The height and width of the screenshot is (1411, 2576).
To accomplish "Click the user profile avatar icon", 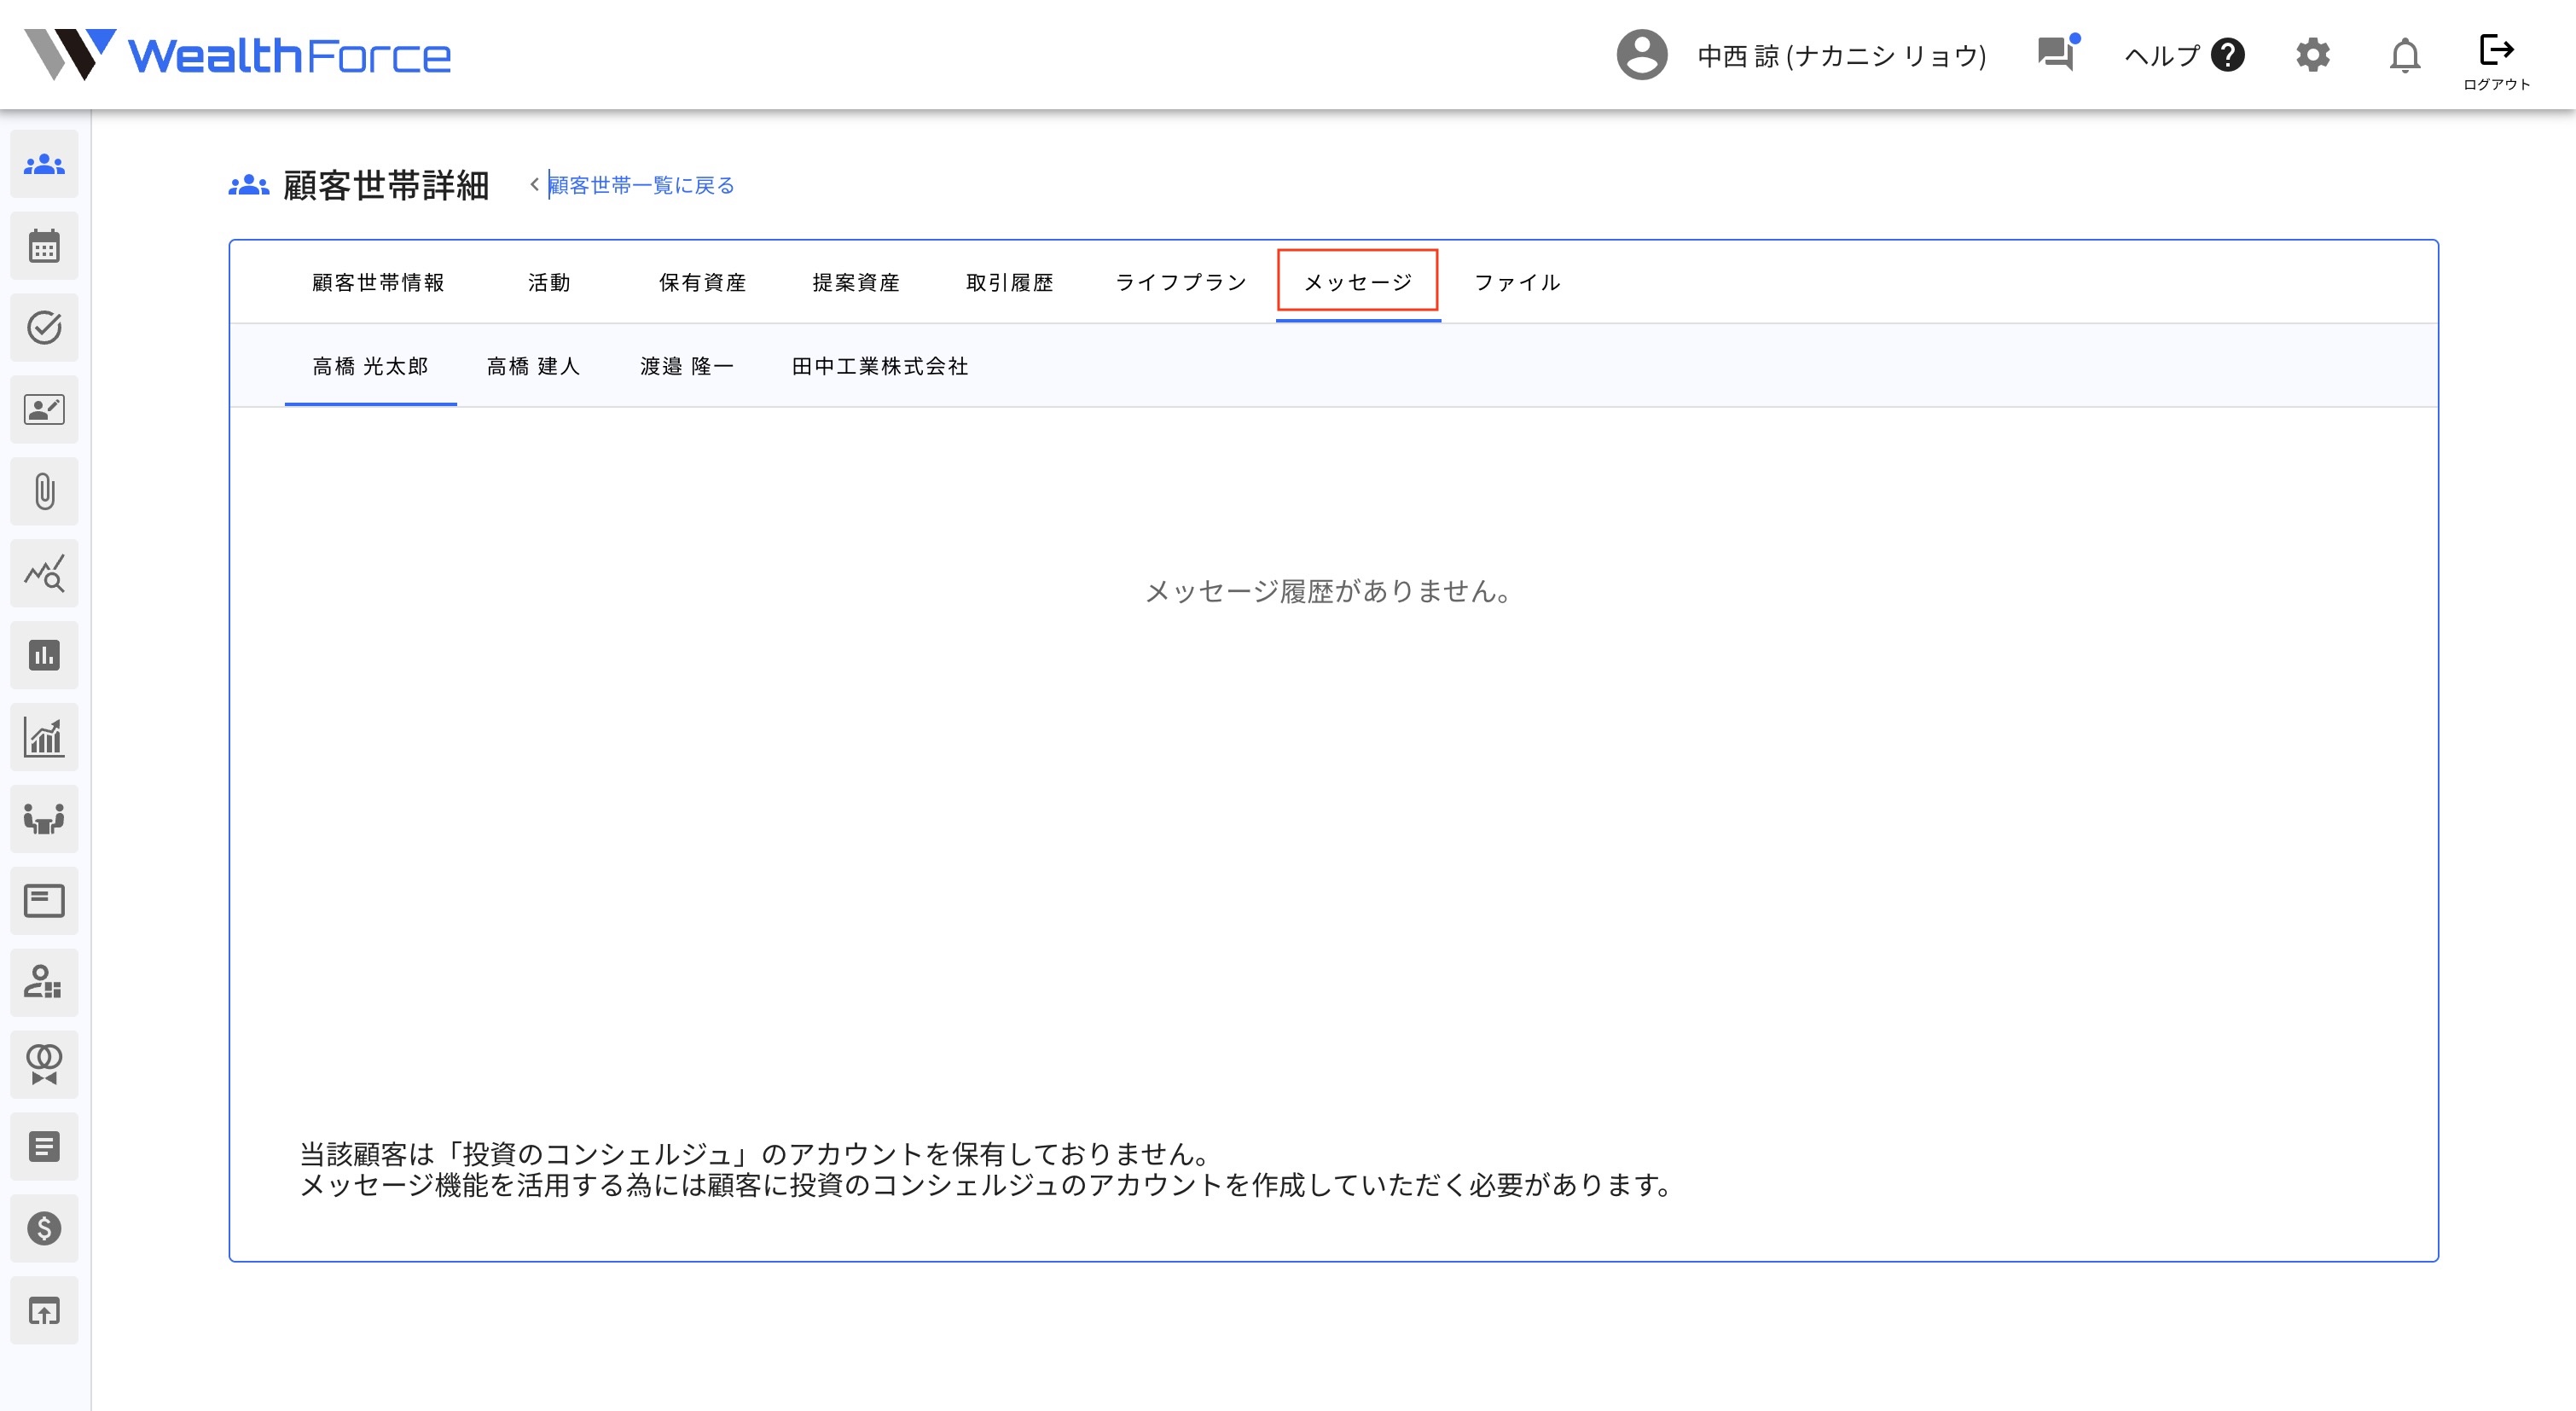I will click(x=1642, y=55).
